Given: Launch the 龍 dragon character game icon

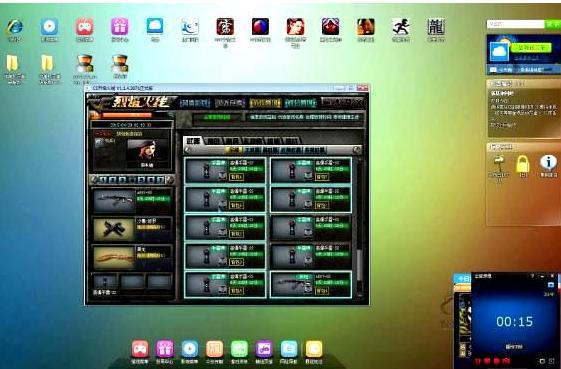Looking at the screenshot, I should tap(436, 27).
